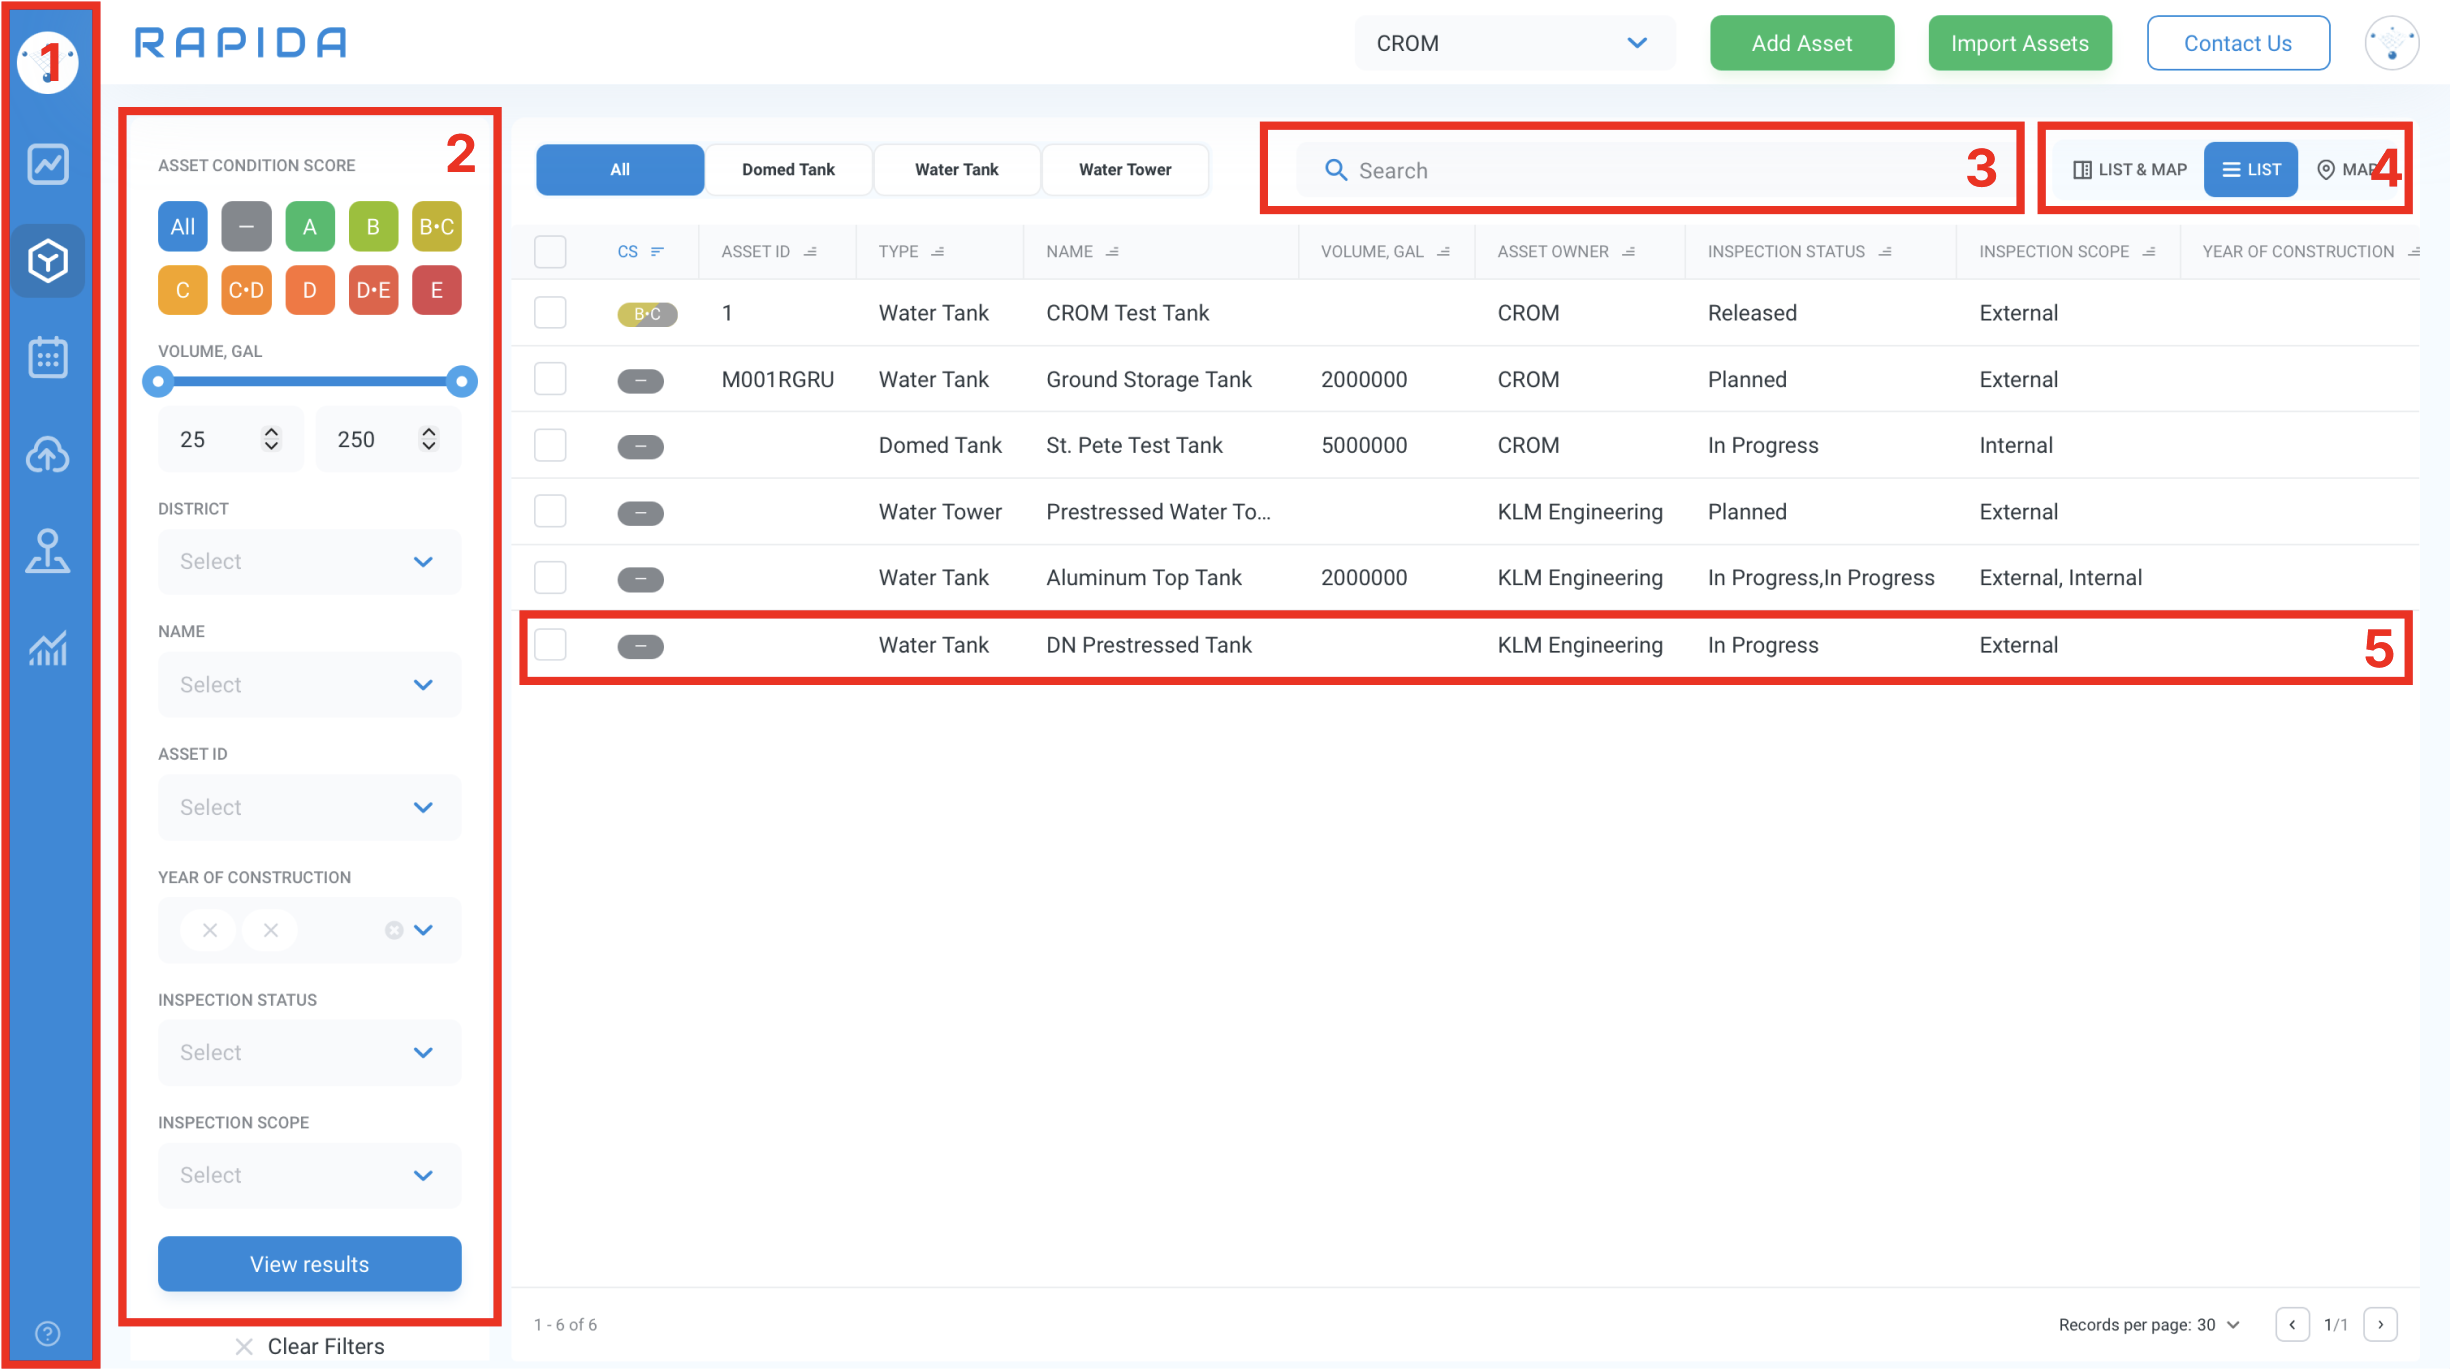
Task: Switch to the Domed Tank tab
Action: [x=788, y=170]
